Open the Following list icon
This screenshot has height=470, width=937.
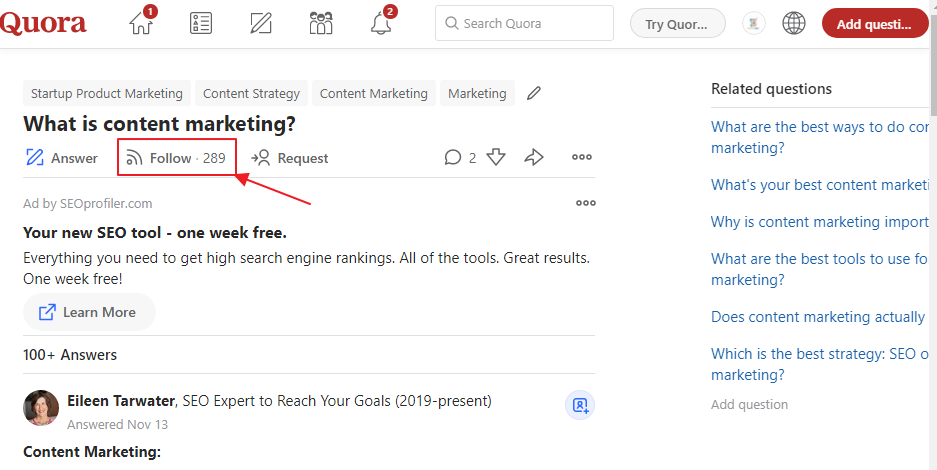pos(201,23)
